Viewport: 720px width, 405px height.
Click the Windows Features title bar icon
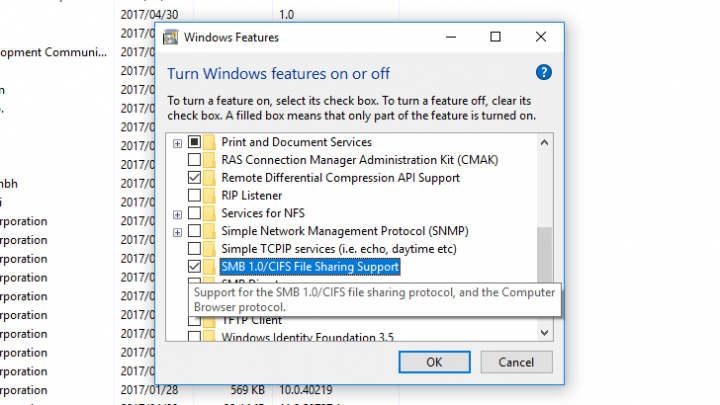(x=171, y=37)
